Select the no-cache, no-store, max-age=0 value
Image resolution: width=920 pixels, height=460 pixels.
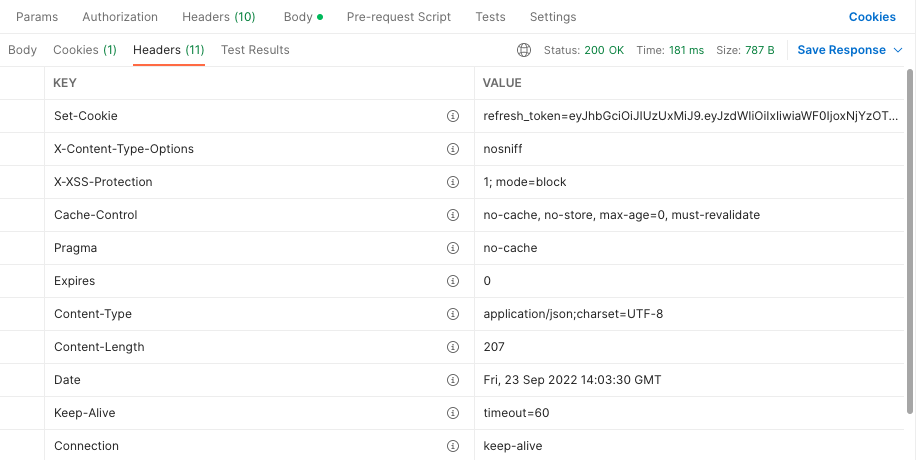[622, 215]
